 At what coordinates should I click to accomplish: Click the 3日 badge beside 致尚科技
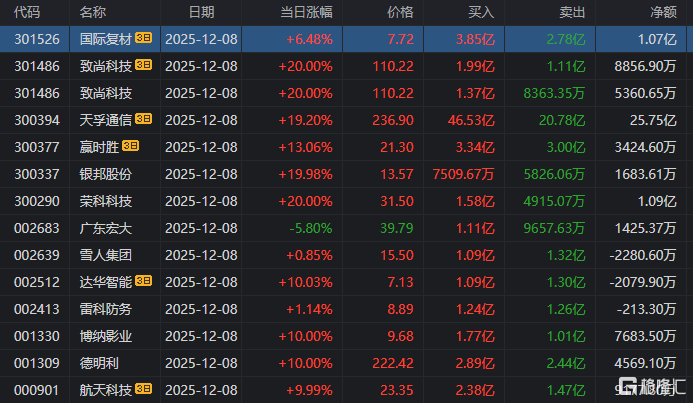point(143,66)
